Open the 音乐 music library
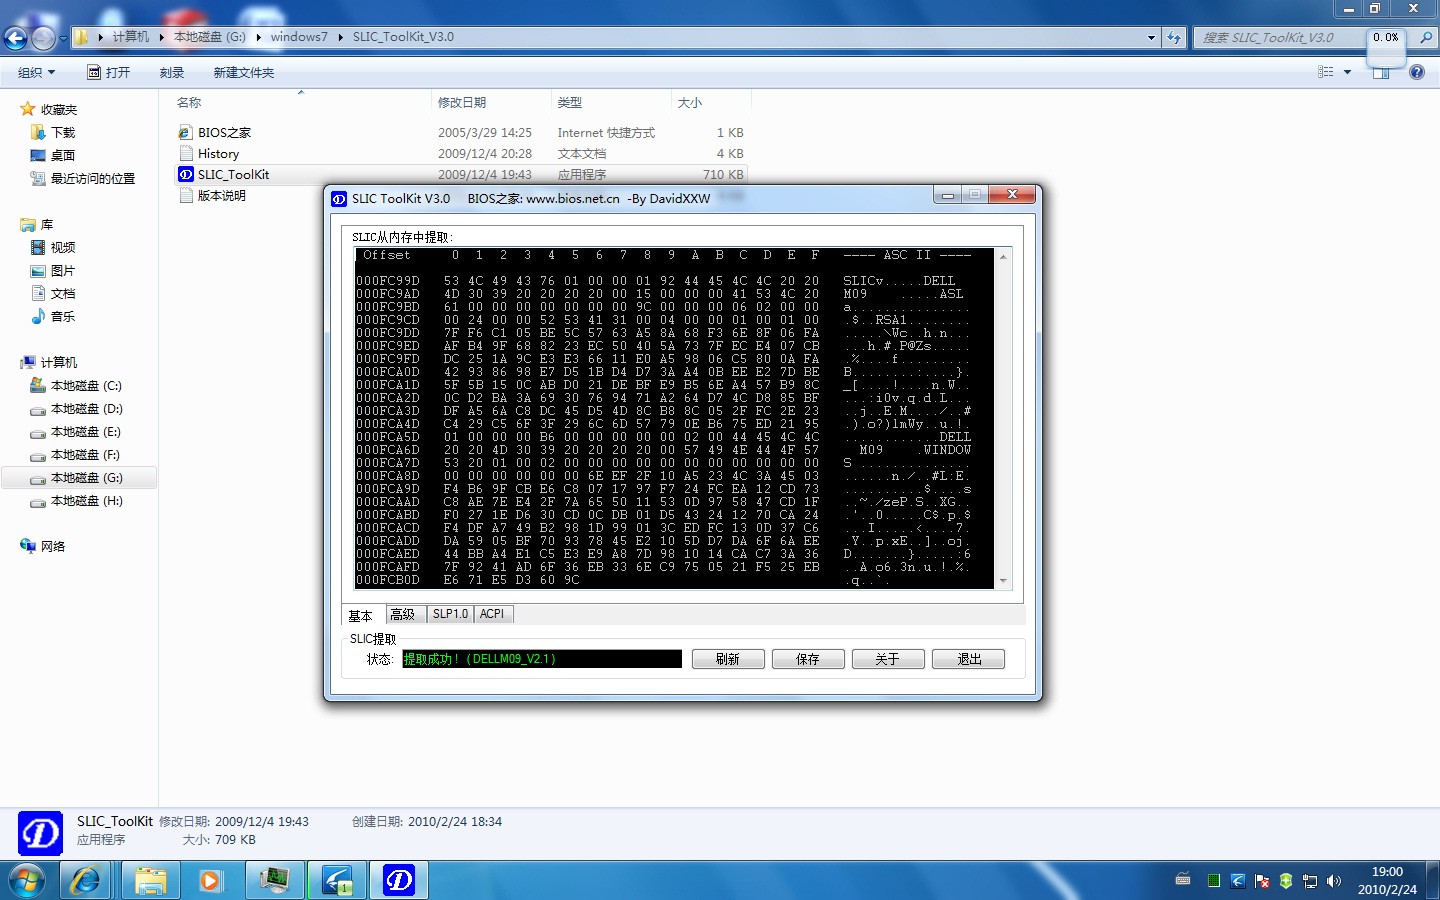The height and width of the screenshot is (900, 1440). [x=63, y=316]
